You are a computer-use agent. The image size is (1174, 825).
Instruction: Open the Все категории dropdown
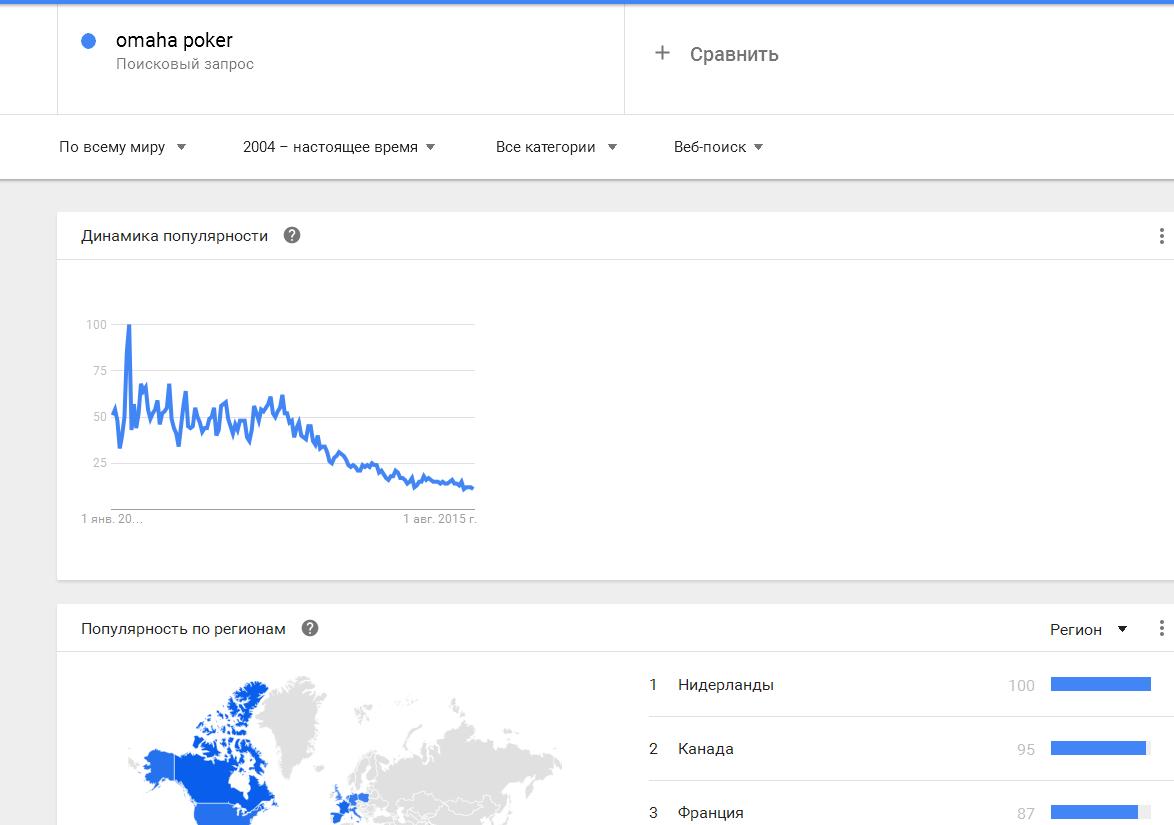point(556,147)
